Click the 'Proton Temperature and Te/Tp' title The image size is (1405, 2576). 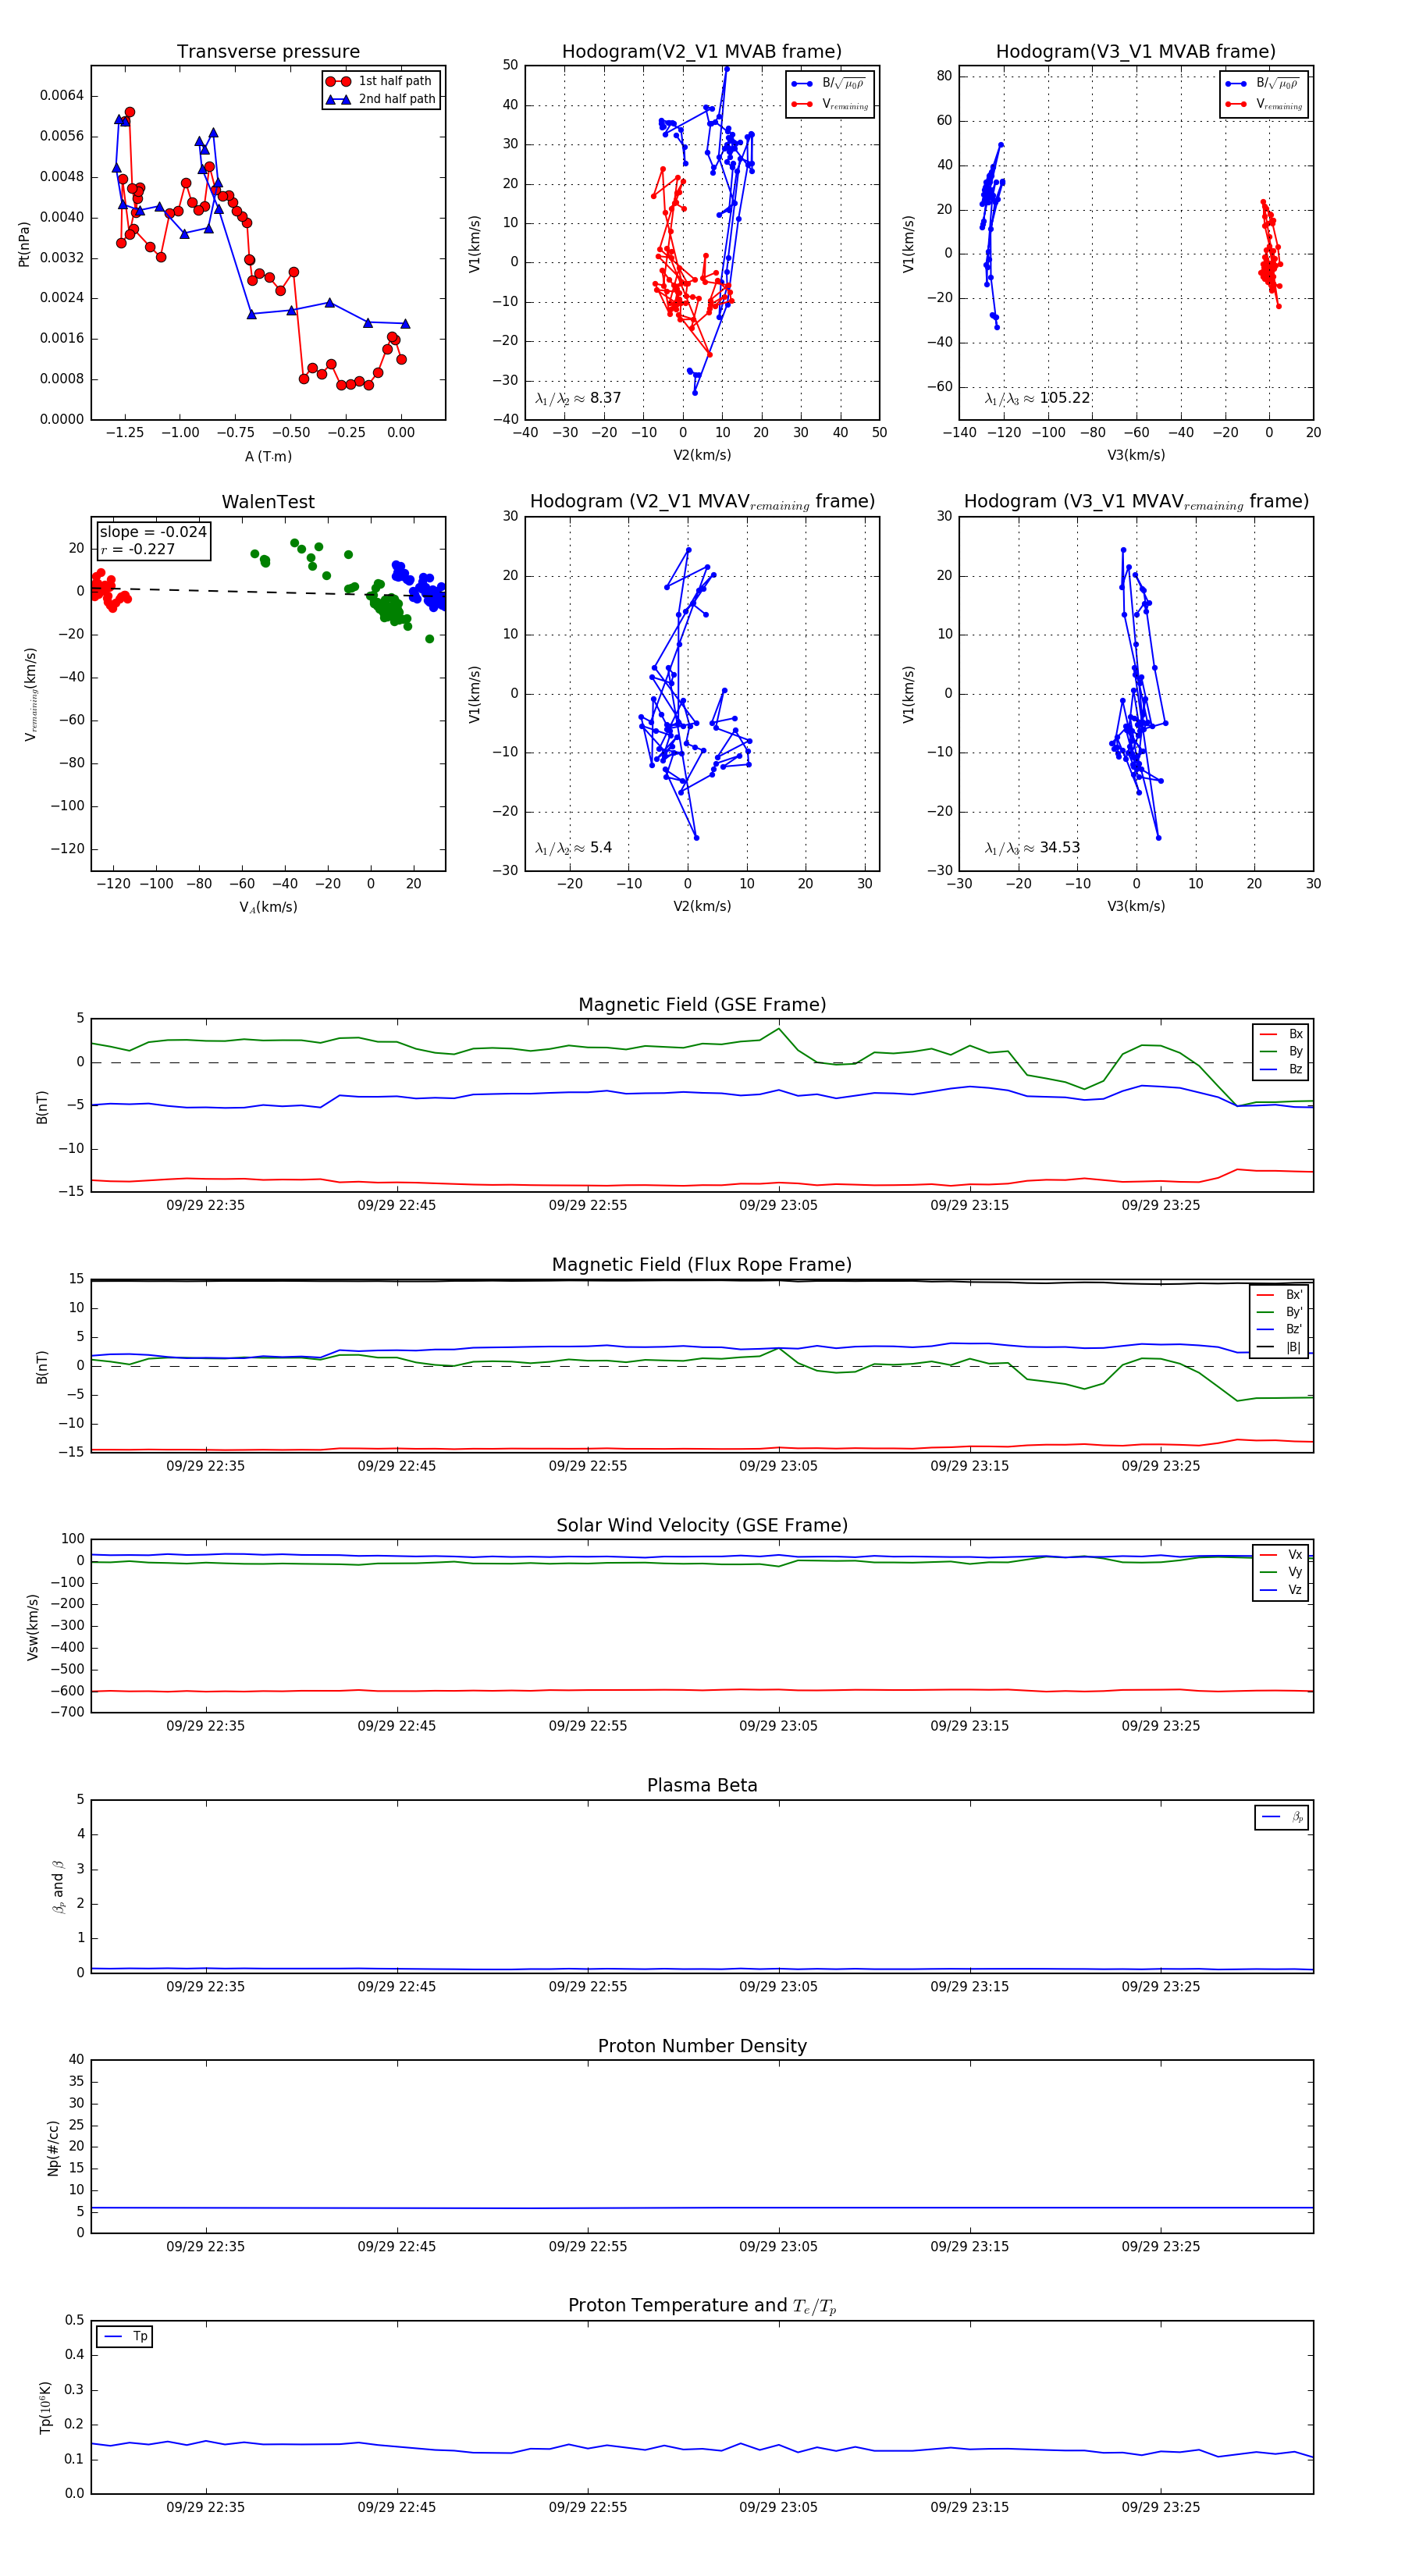coord(702,2306)
